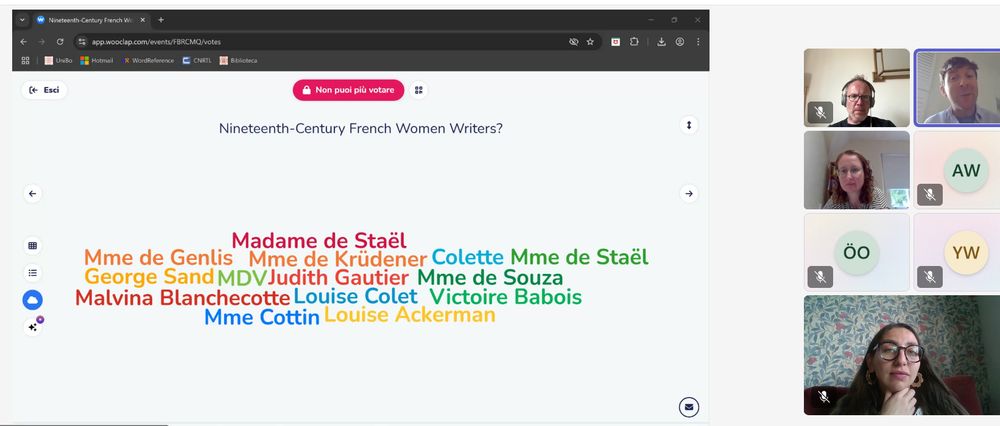Select the Nineteenth-Century French tab
Image resolution: width=1000 pixels, height=426 pixels.
(x=90, y=20)
